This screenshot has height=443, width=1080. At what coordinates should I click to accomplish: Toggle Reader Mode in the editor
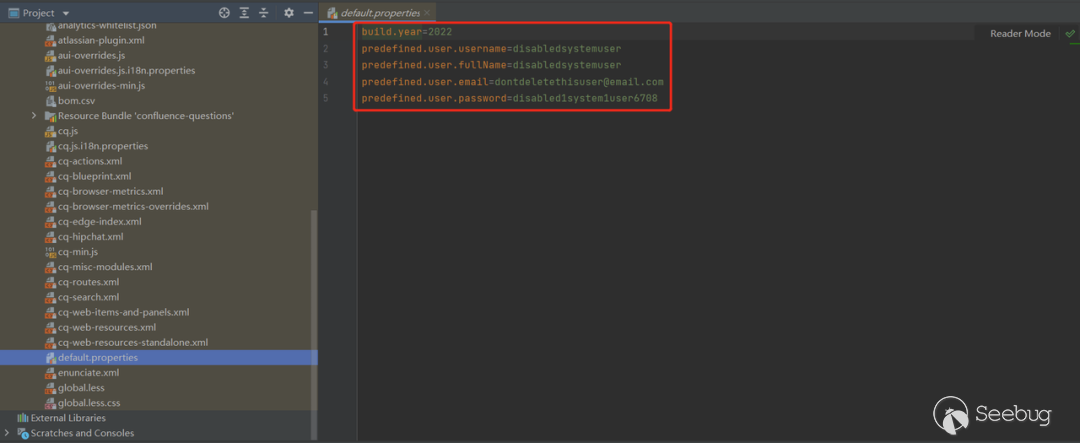pyautogui.click(x=1020, y=33)
